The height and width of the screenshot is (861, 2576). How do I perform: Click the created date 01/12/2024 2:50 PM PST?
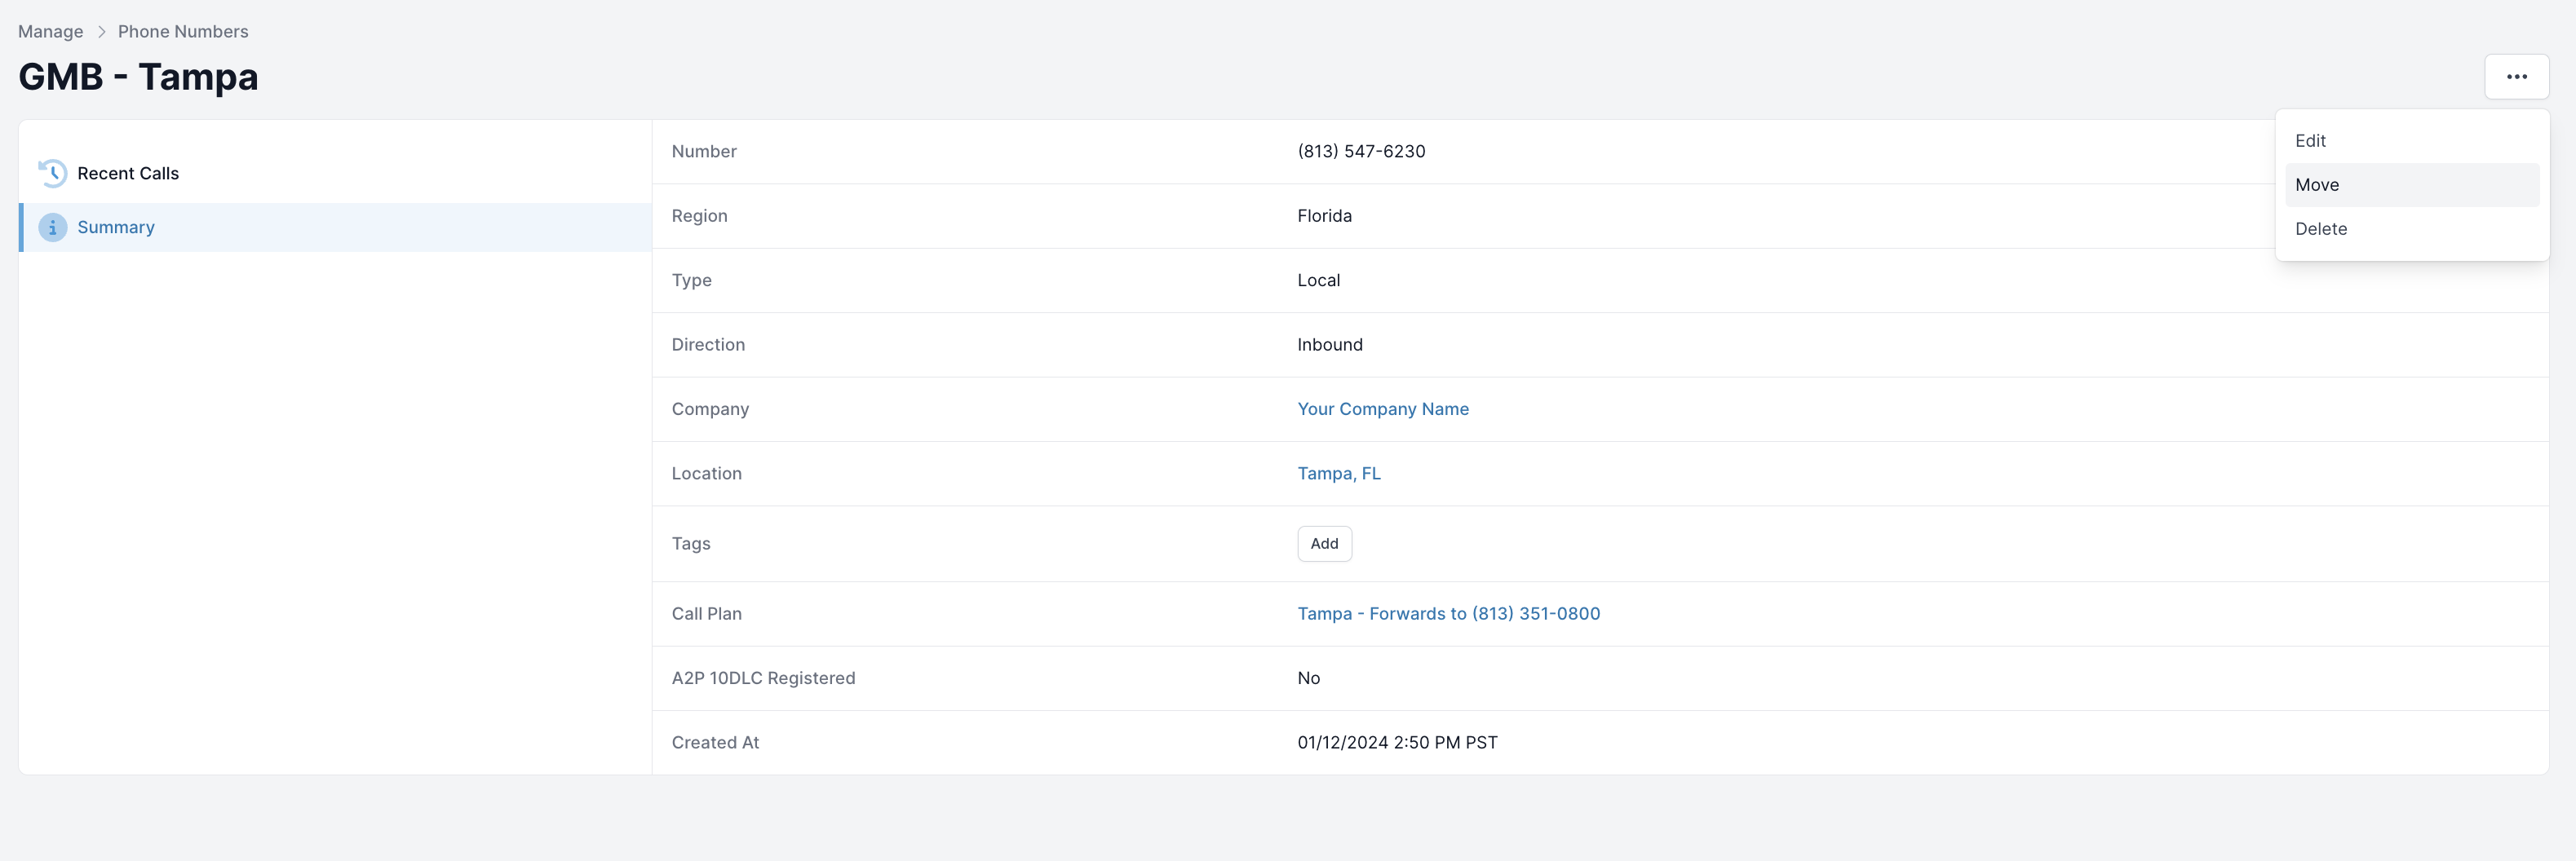click(x=1397, y=742)
